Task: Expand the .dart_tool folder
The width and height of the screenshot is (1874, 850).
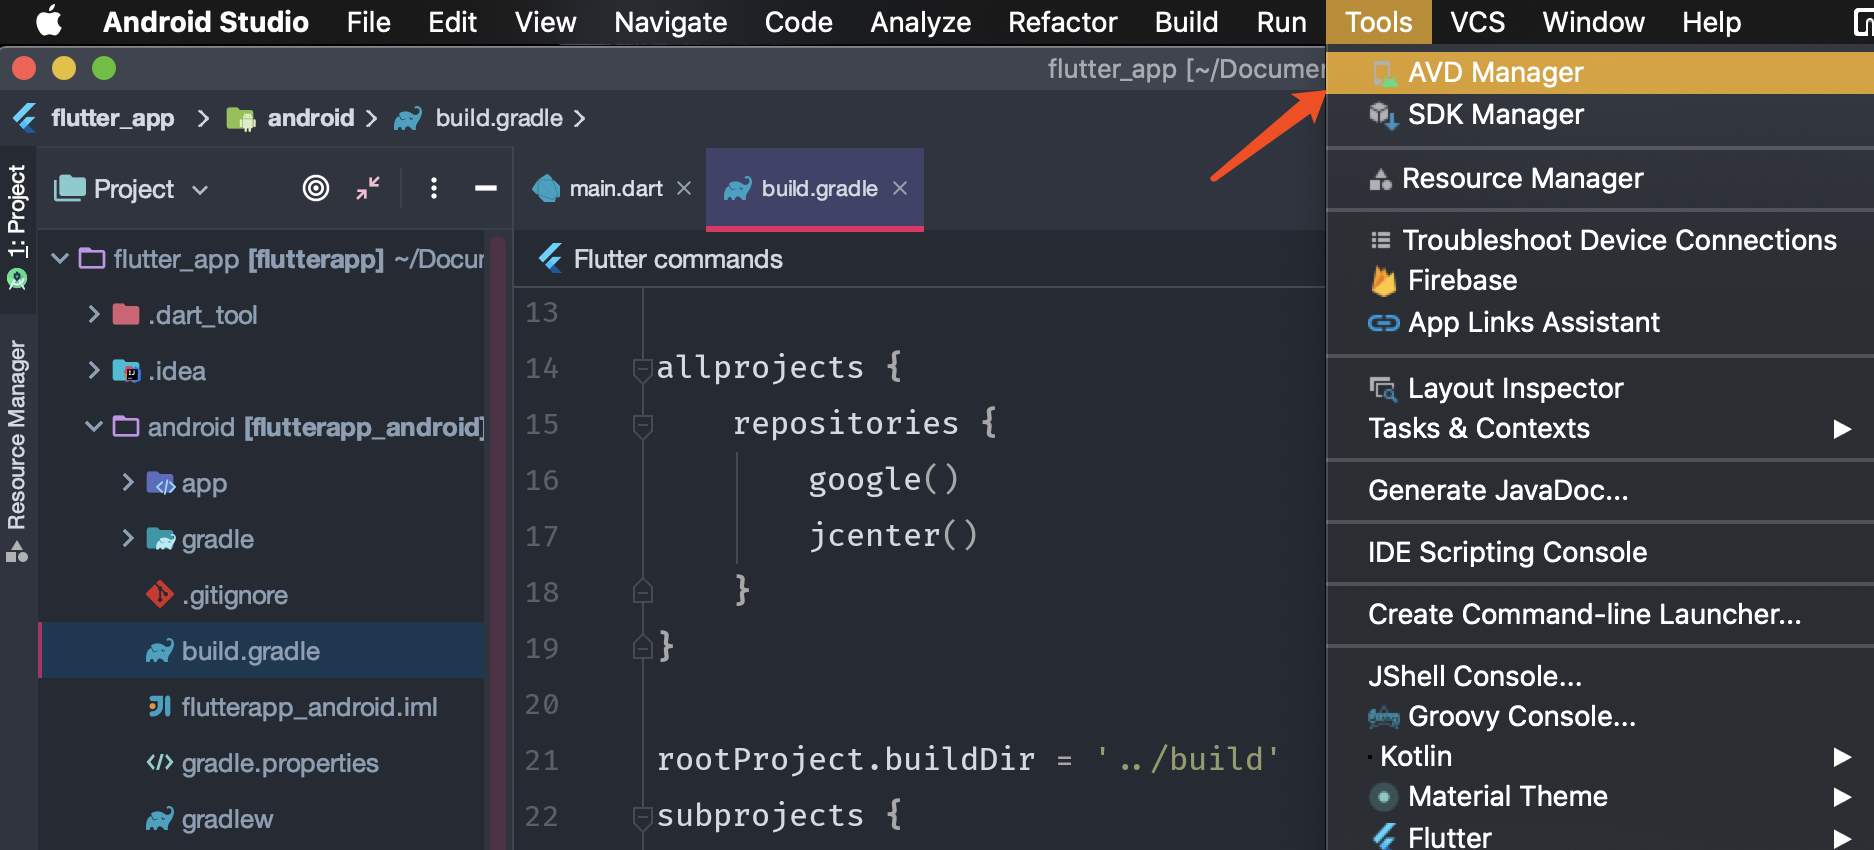Action: pos(94,315)
